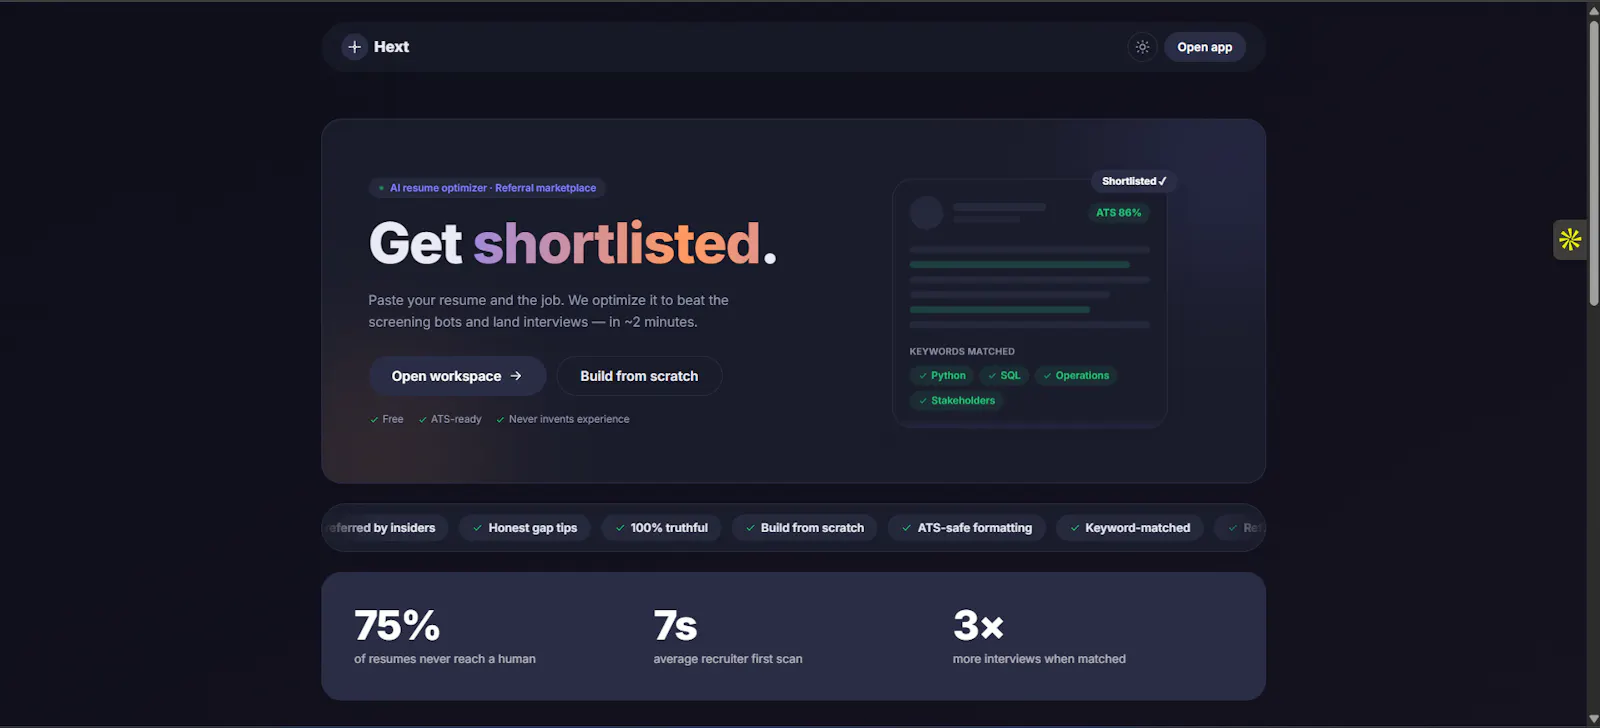Click the Shortlisted badge on resume preview
The width and height of the screenshot is (1600, 728).
[x=1134, y=181]
